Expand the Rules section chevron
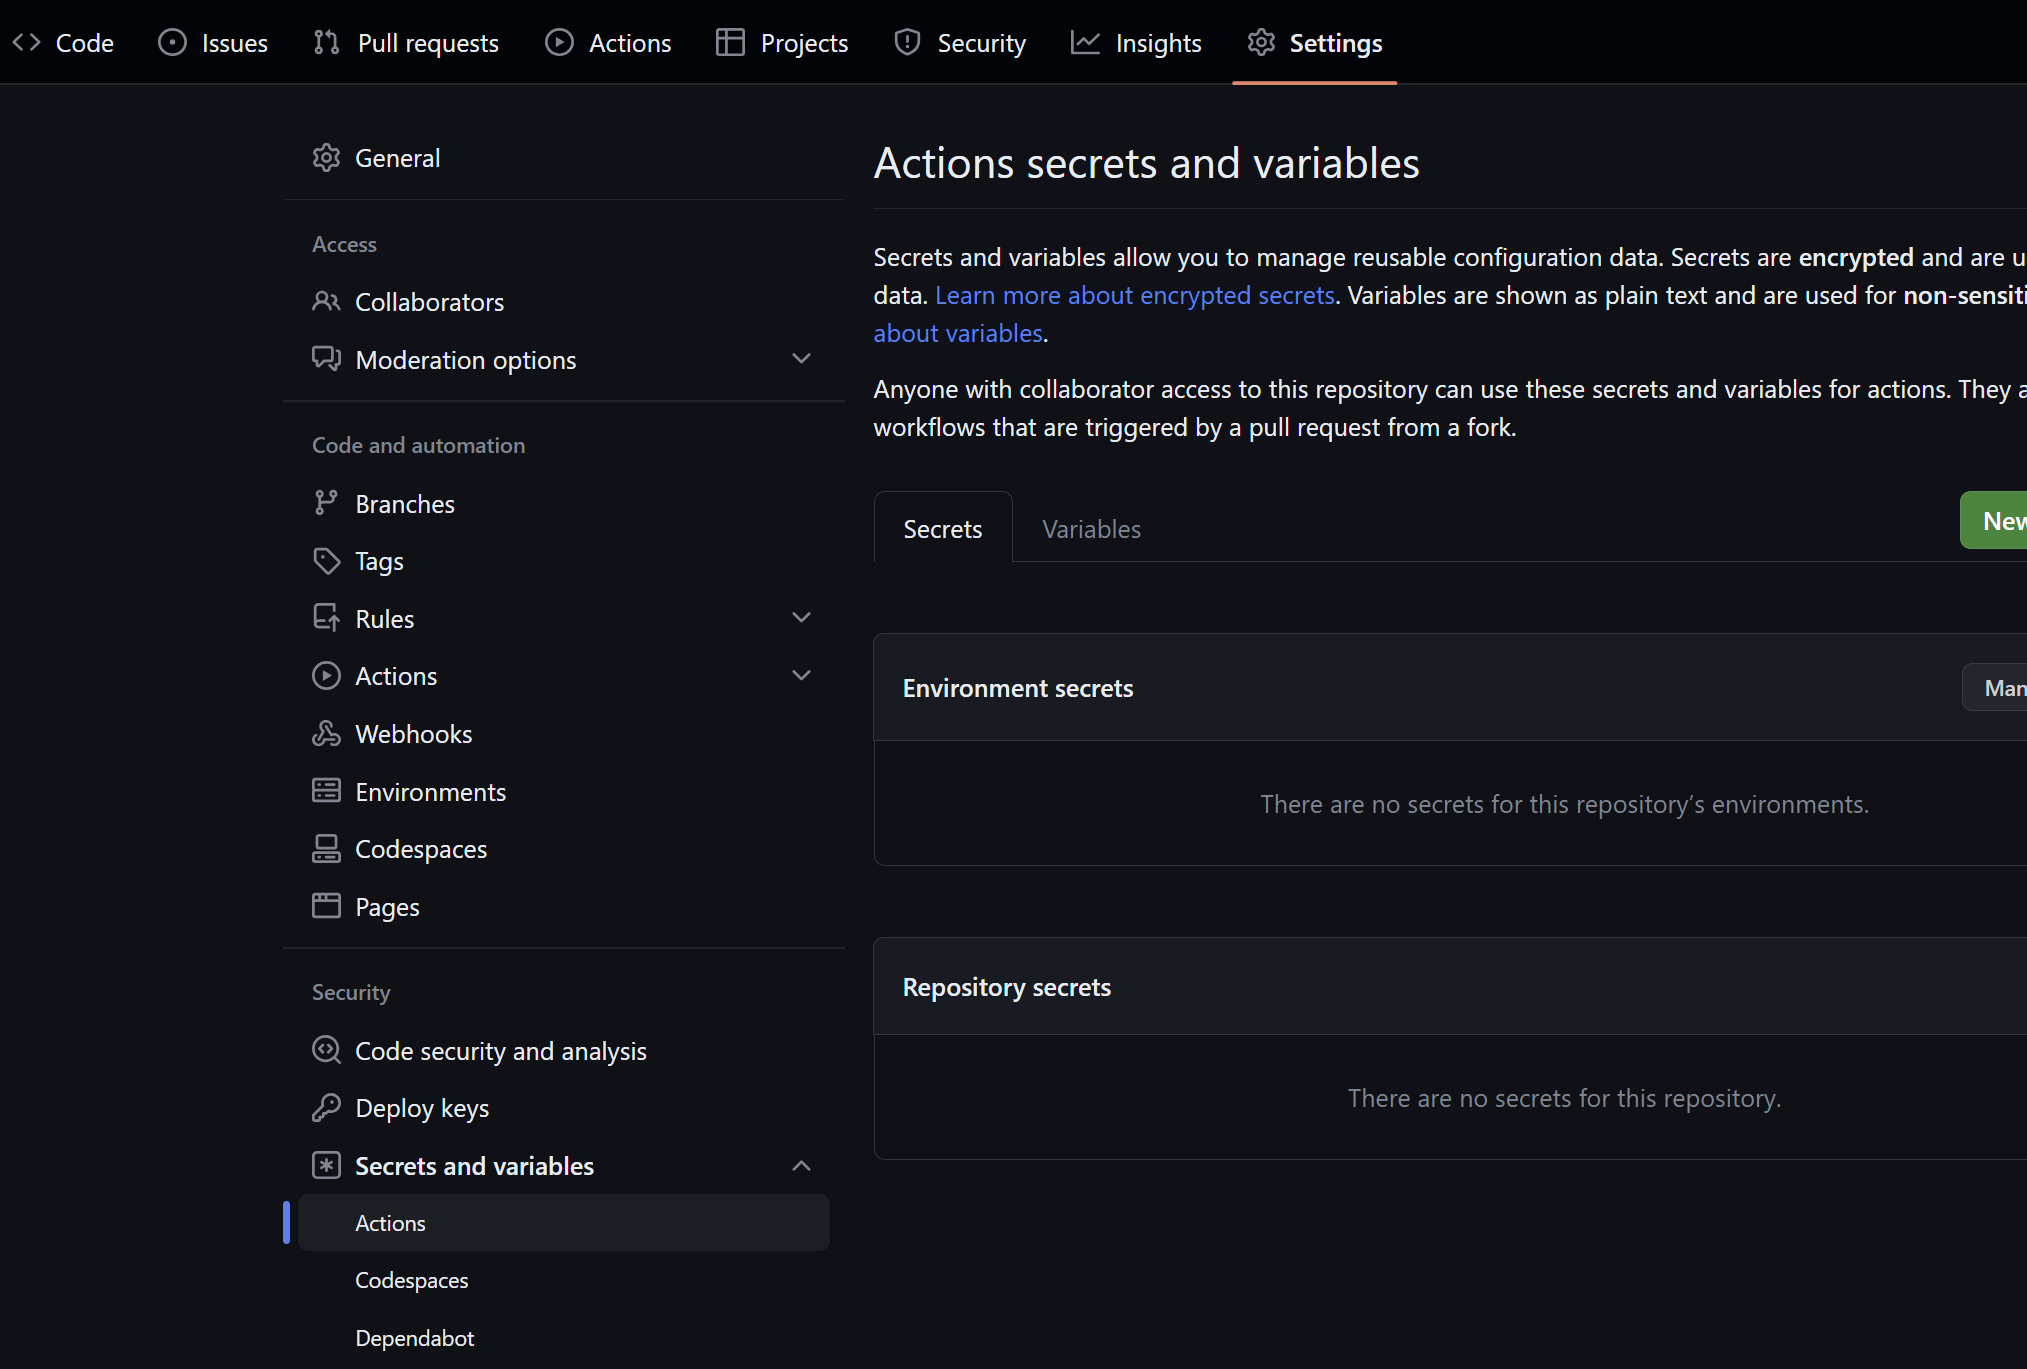 (x=801, y=618)
